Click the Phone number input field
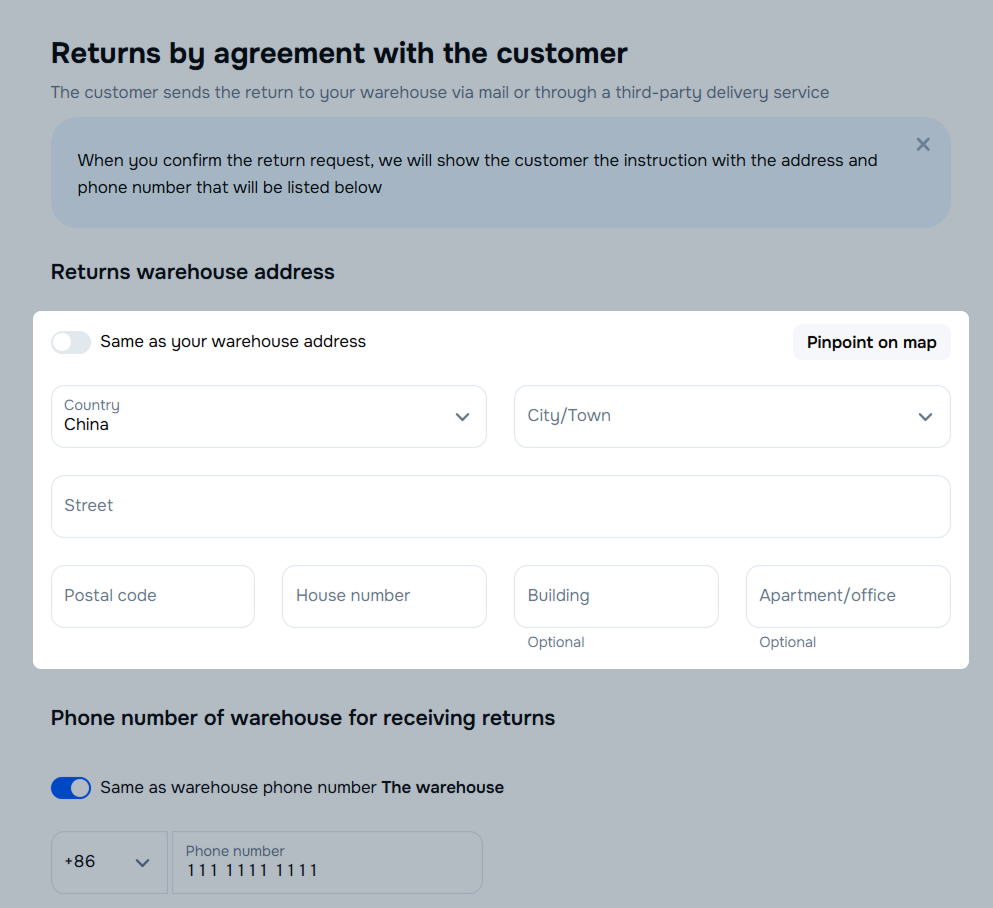 [327, 862]
